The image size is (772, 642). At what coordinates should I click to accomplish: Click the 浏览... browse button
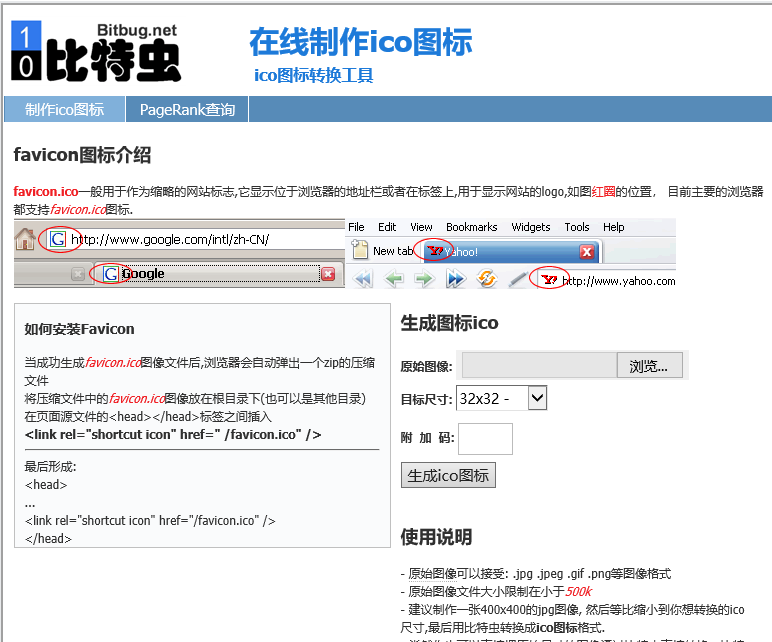tap(649, 365)
